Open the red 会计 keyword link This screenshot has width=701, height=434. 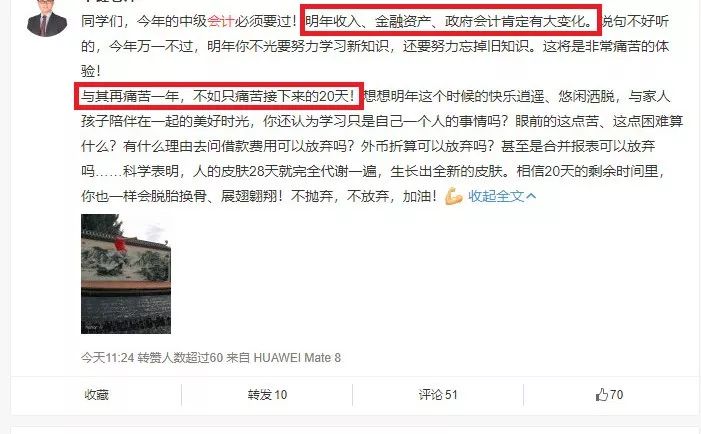click(x=221, y=21)
